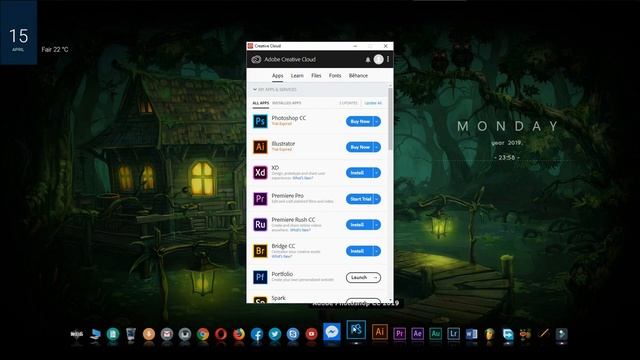Expand Photoshop CC Buy Now dropdown arrow

tap(377, 121)
